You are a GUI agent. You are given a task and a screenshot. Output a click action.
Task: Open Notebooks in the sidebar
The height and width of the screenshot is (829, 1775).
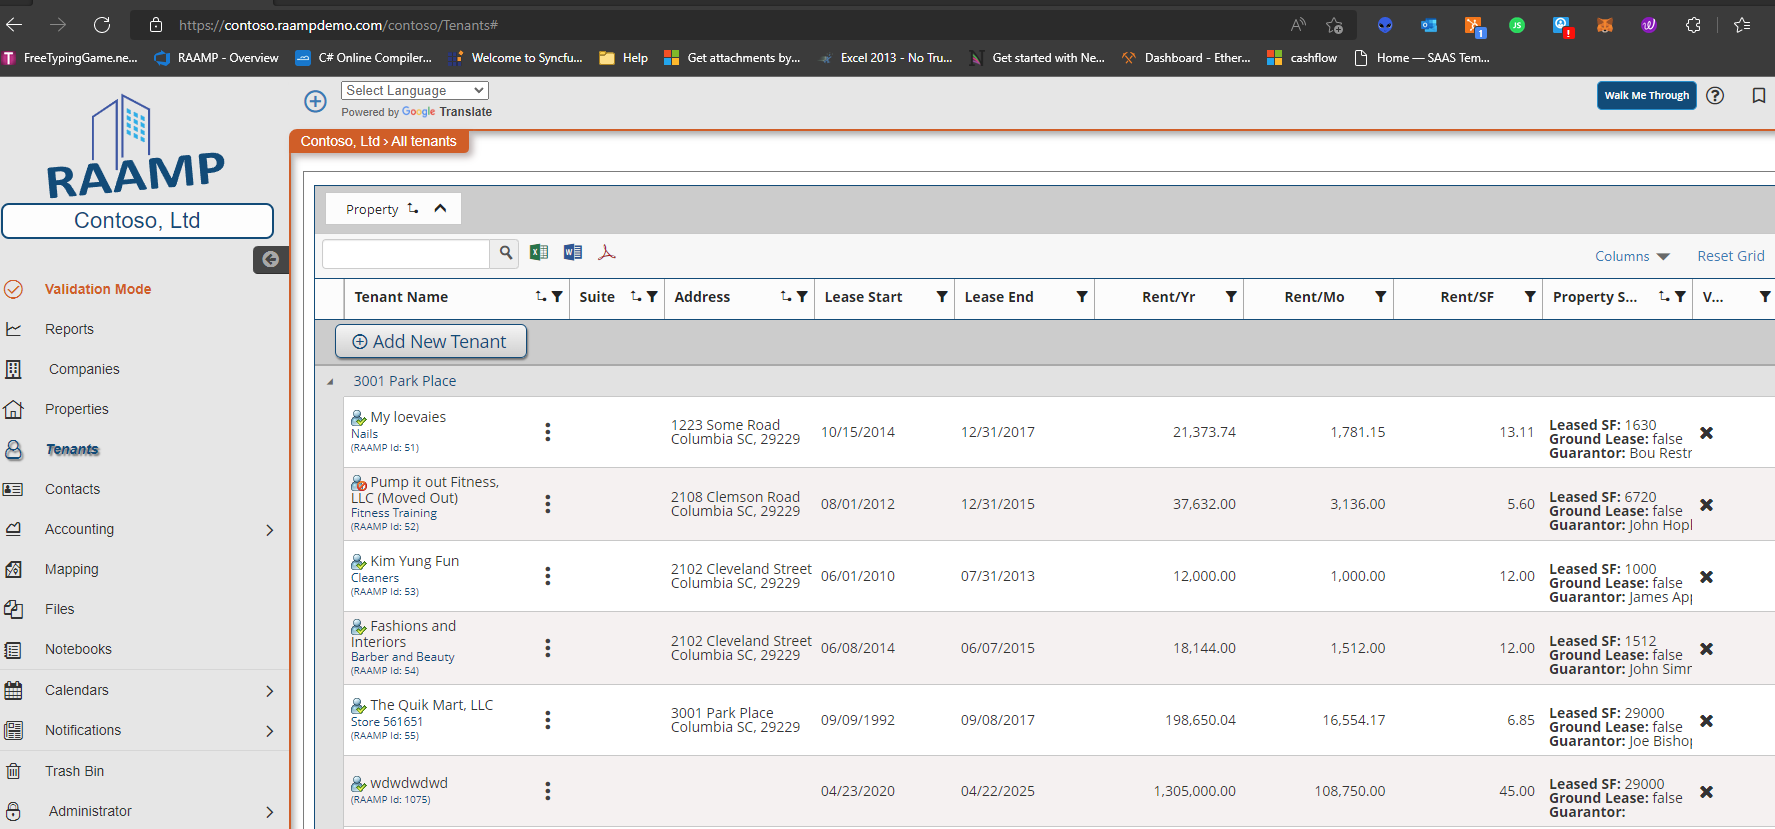pyautogui.click(x=78, y=649)
